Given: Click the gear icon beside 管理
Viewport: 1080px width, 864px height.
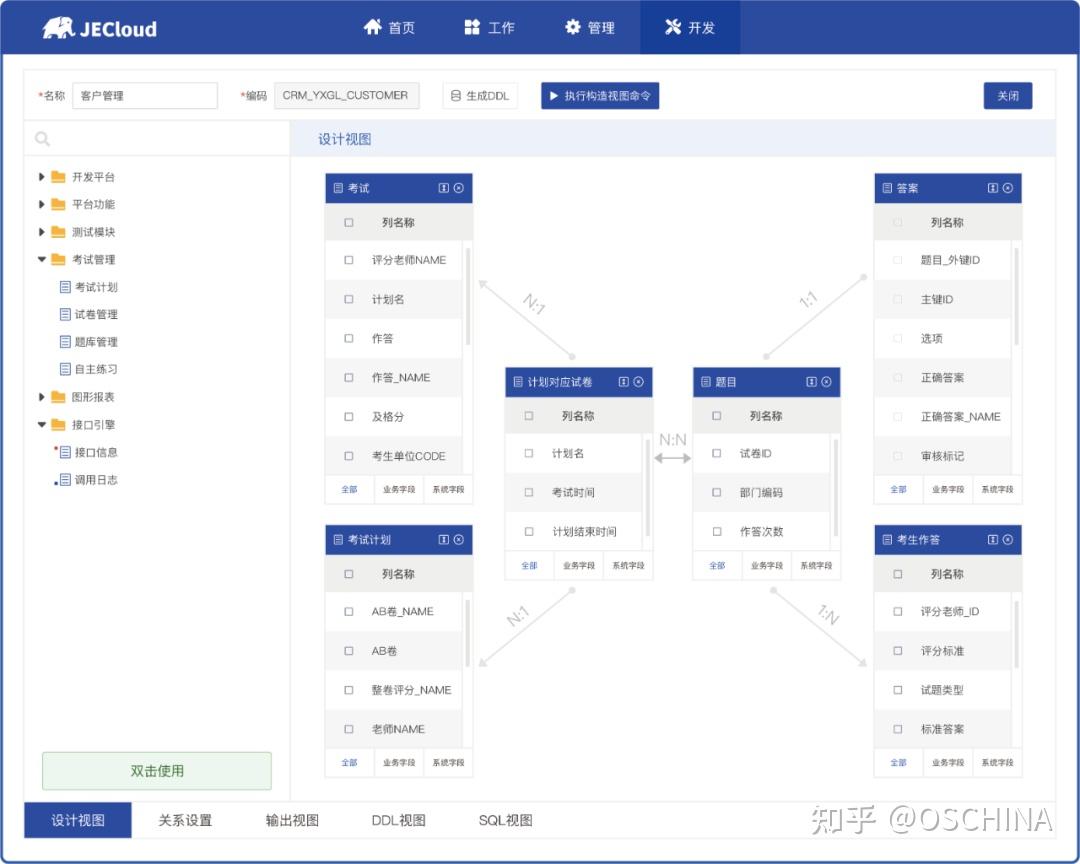Looking at the screenshot, I should click(573, 27).
